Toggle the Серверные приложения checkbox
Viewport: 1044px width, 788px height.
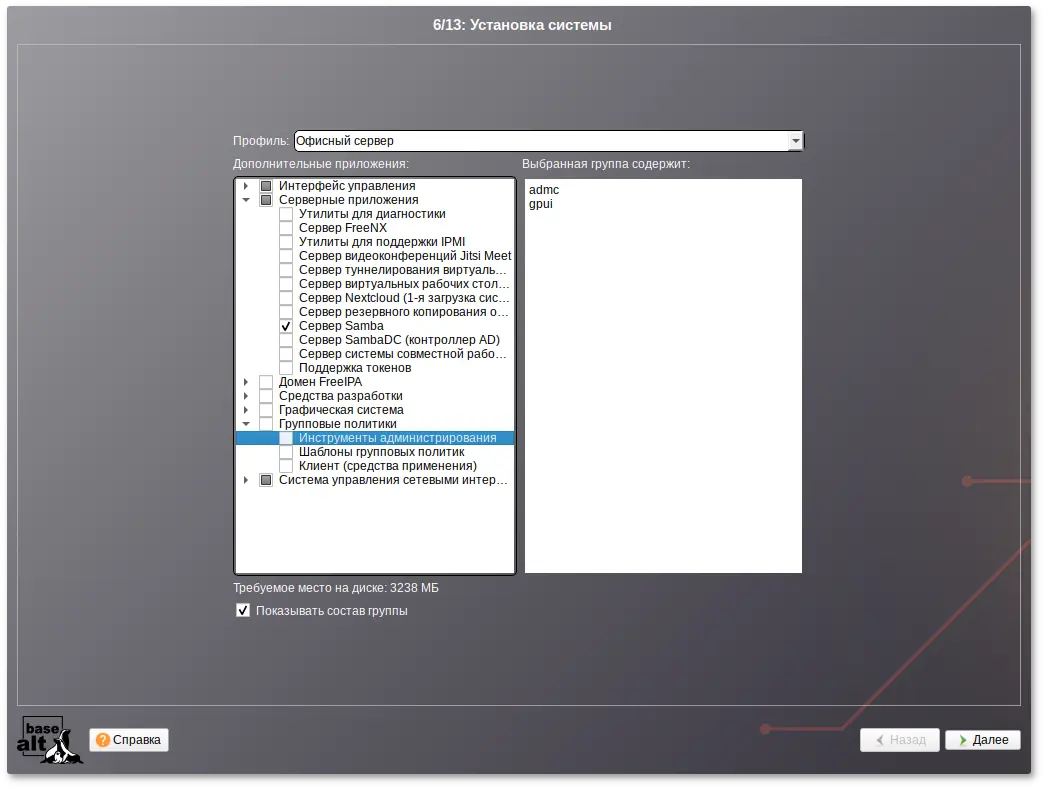266,200
